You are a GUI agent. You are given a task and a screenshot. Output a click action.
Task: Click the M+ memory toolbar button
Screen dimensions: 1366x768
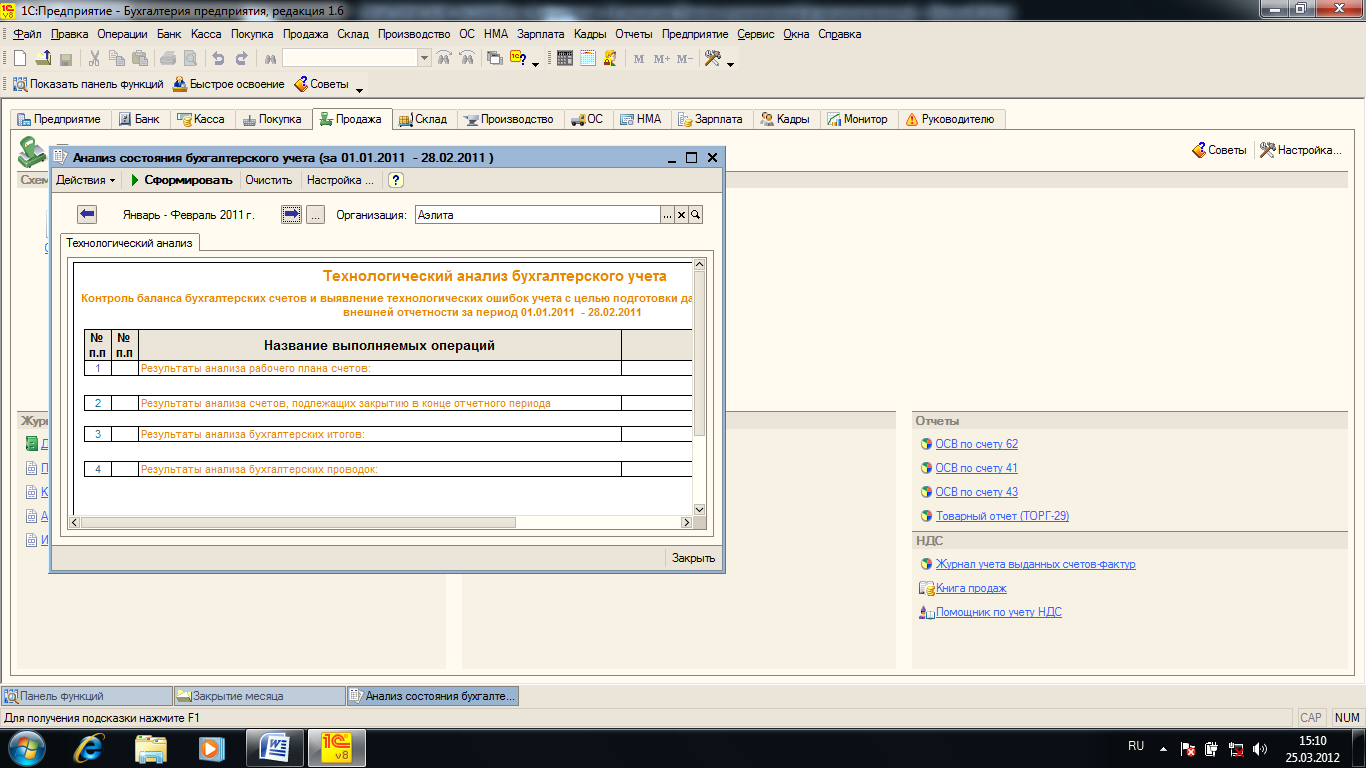coord(662,59)
